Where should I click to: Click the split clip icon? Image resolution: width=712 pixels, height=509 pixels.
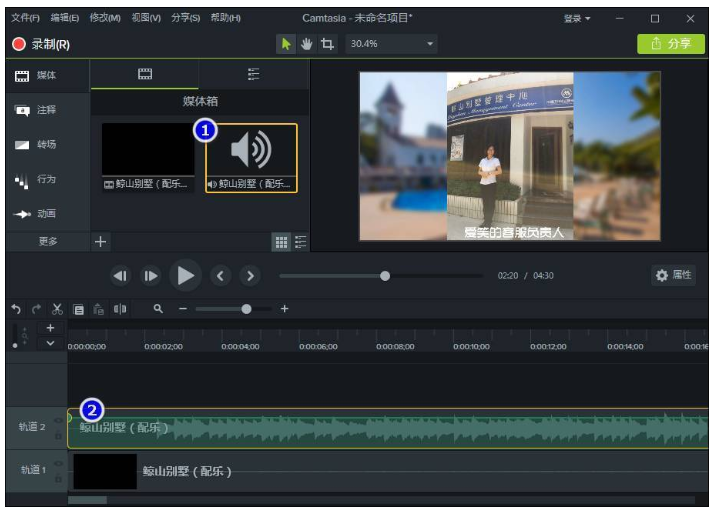(x=120, y=309)
